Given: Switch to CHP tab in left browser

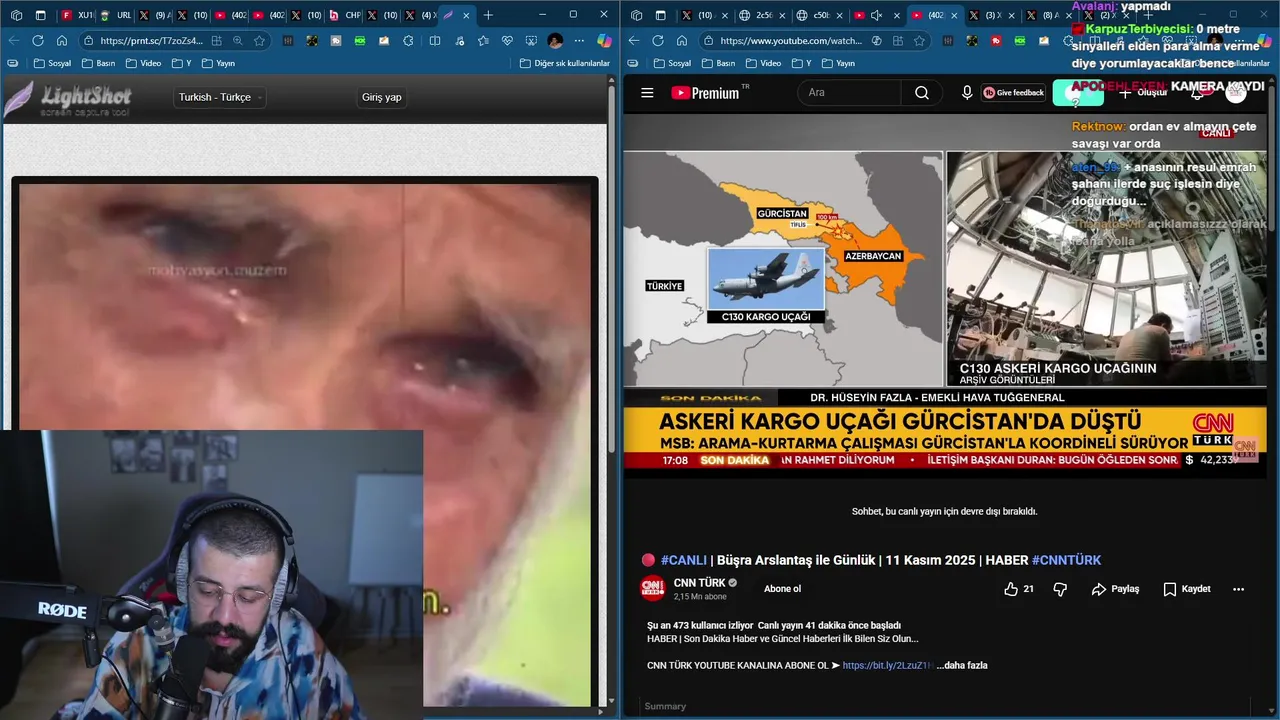Looking at the screenshot, I should click(x=344, y=15).
